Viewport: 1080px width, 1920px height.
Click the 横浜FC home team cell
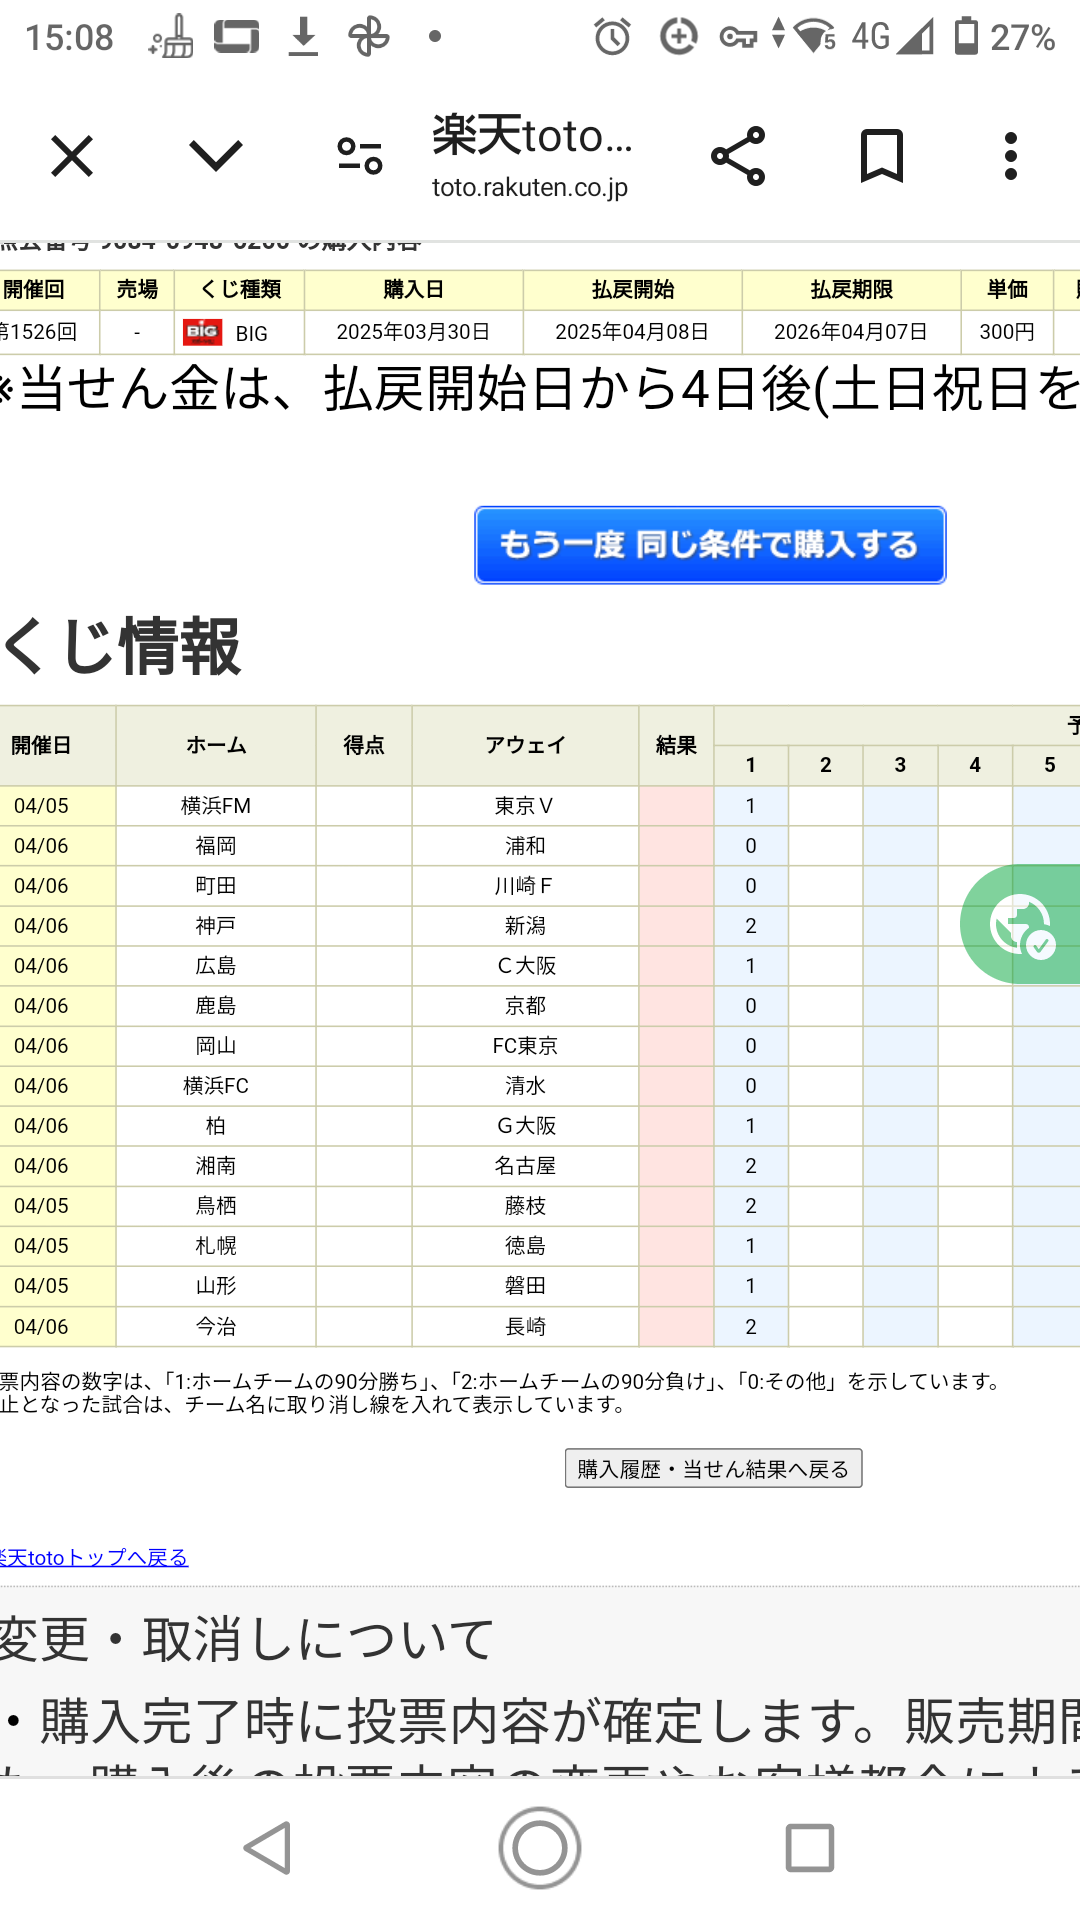[x=216, y=1086]
